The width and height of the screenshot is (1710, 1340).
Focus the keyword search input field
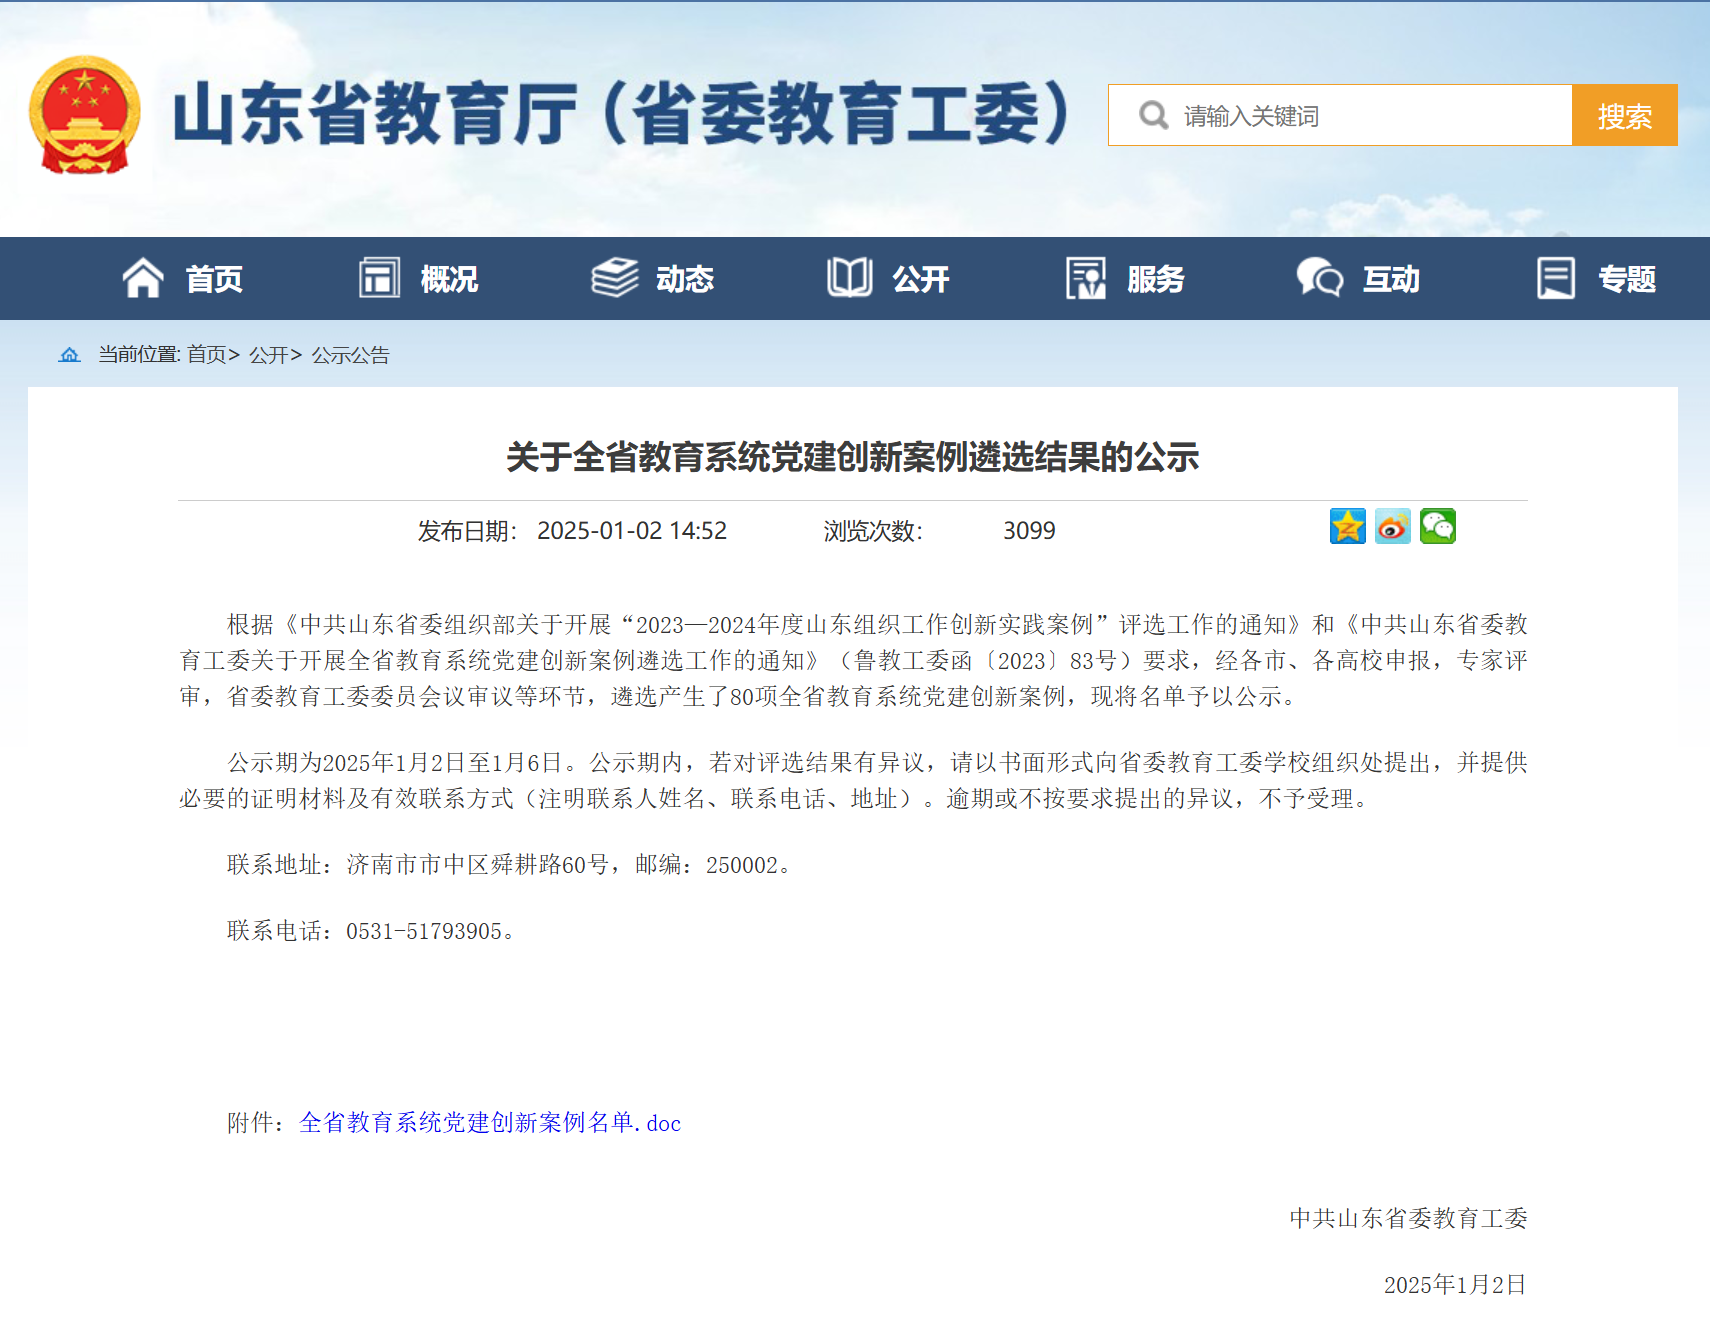1340,116
